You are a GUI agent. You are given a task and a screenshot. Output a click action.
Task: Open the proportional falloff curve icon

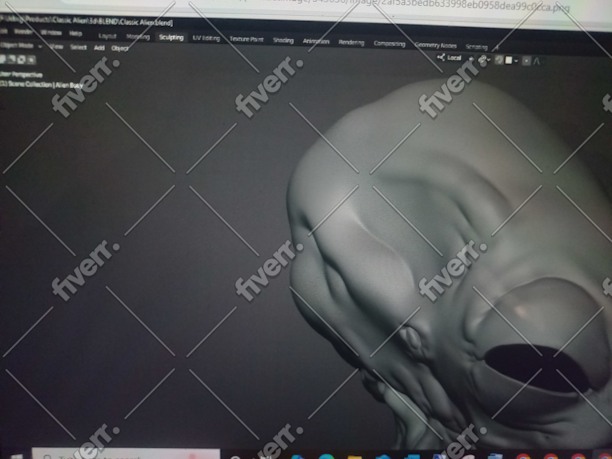tap(537, 61)
